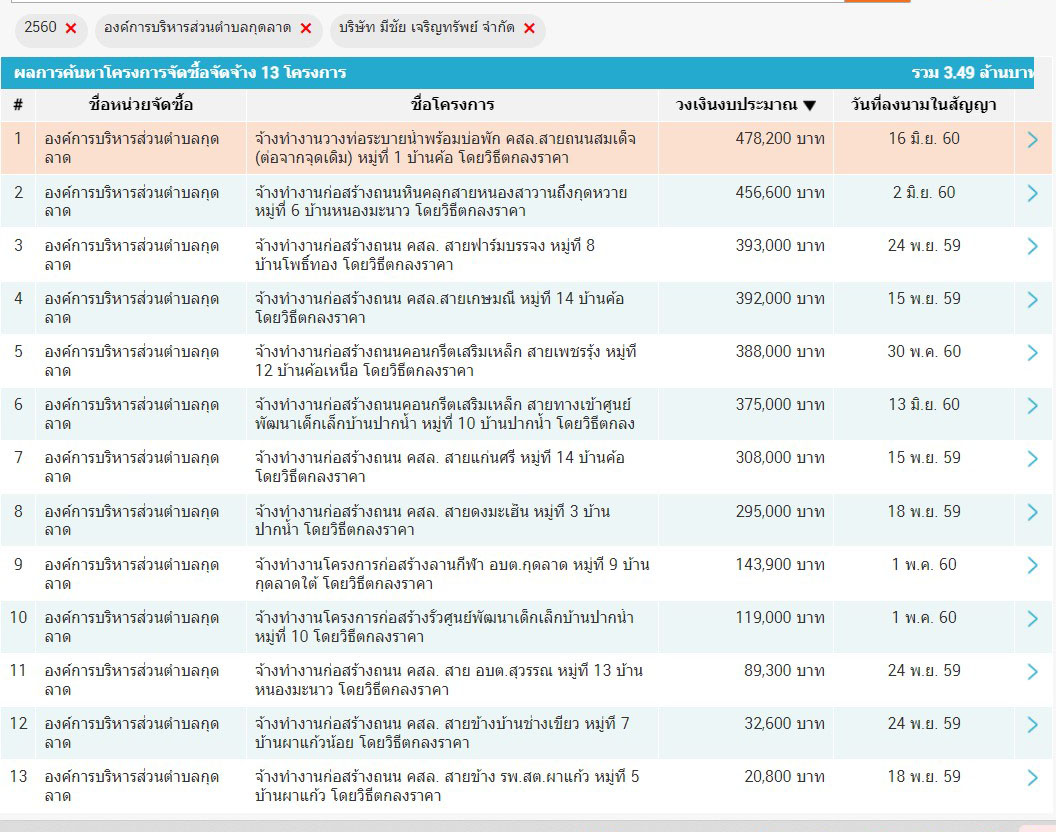Open details arrow for project row 1
Image resolution: width=1056 pixels, height=832 pixels.
1033,140
